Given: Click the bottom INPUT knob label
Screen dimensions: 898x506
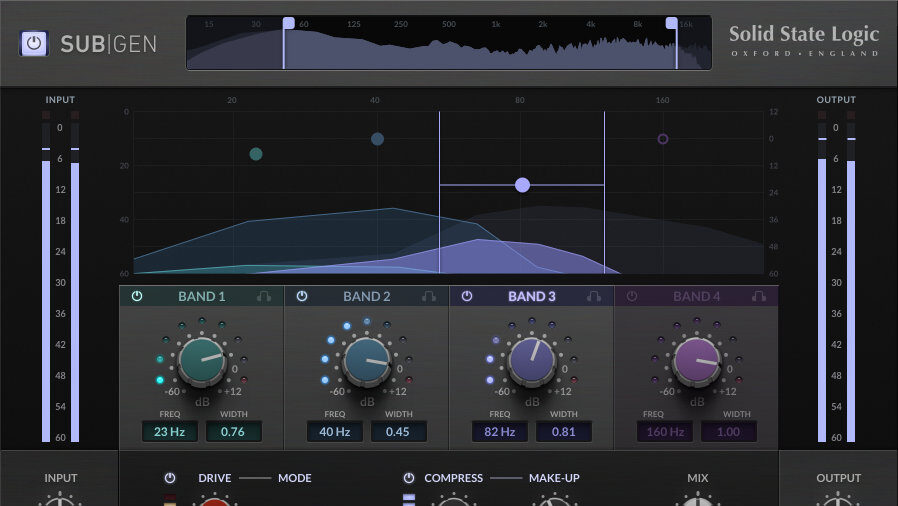Looking at the screenshot, I should click(61, 478).
